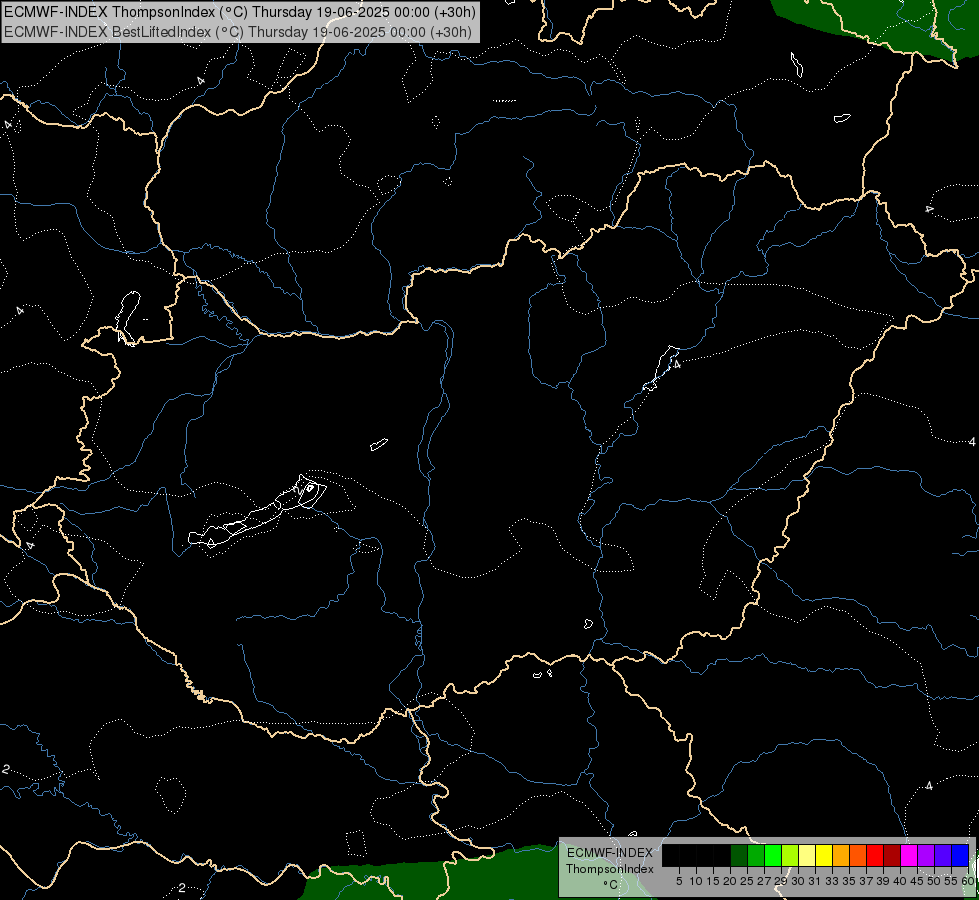Pick the pale yellow 30–31 legend swatch
The width and height of the screenshot is (979, 900).
click(807, 855)
